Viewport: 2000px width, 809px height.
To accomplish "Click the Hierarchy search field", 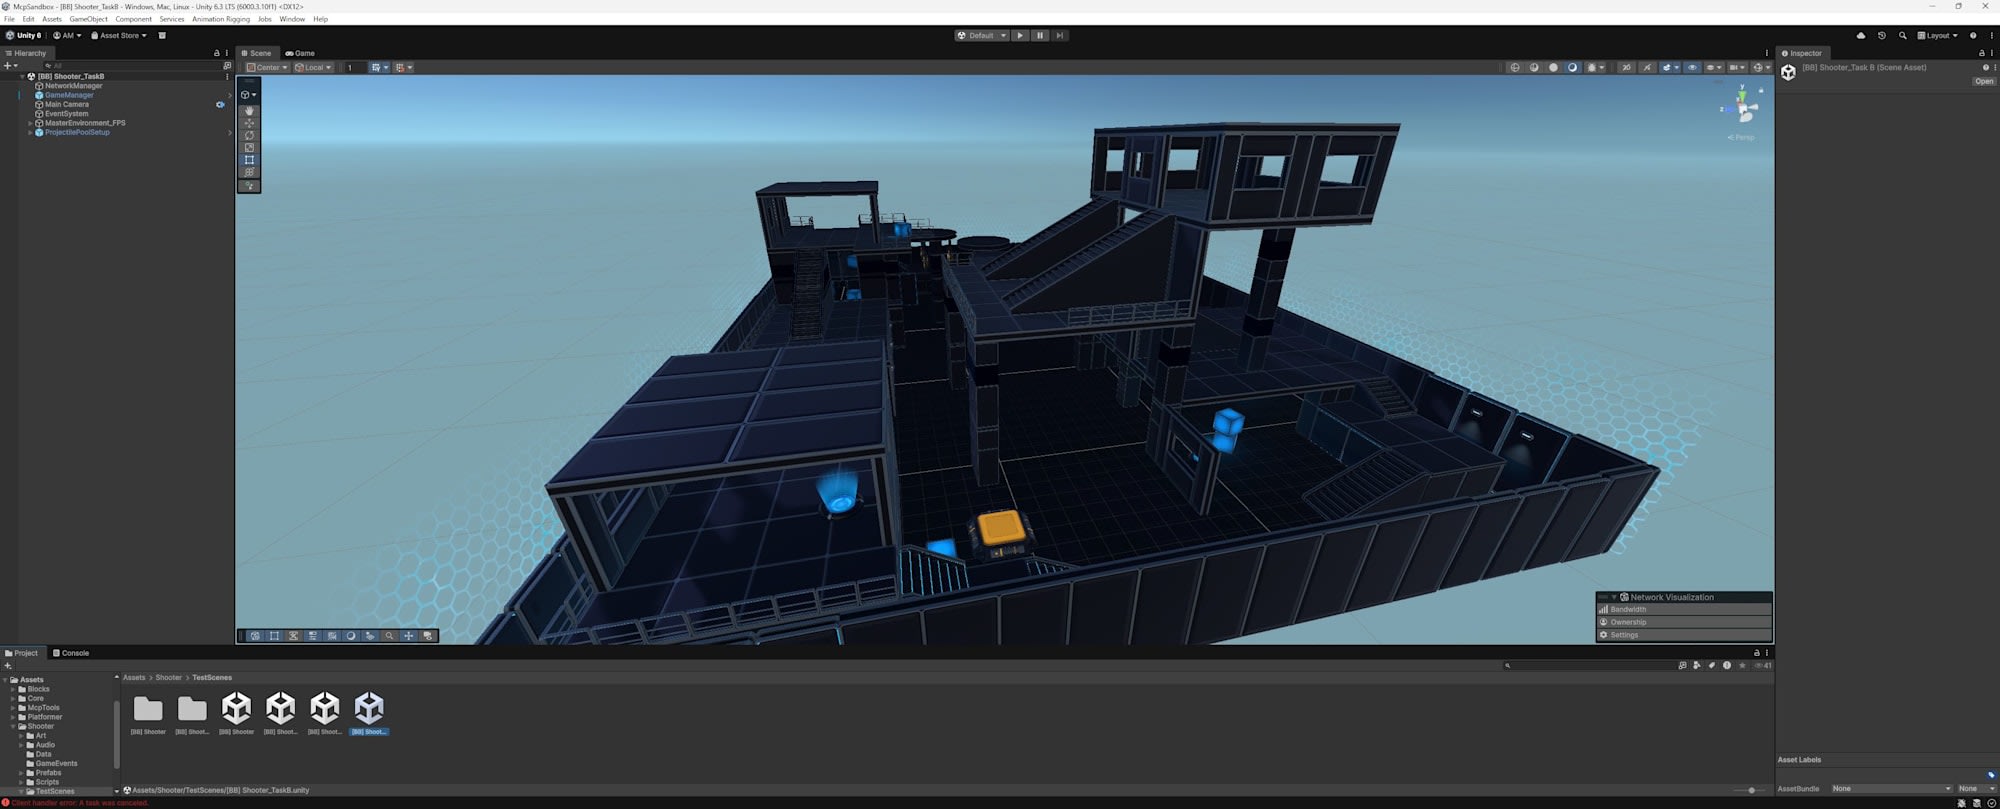I will 135,66.
